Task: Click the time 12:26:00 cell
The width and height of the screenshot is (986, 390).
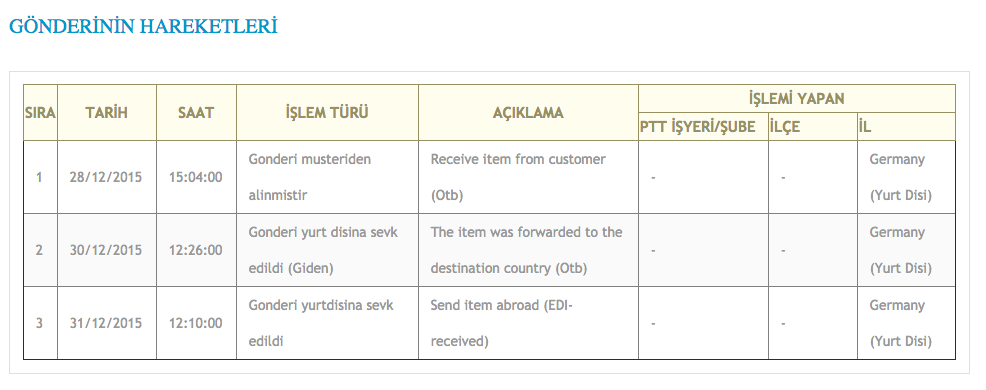Action: coord(196,250)
